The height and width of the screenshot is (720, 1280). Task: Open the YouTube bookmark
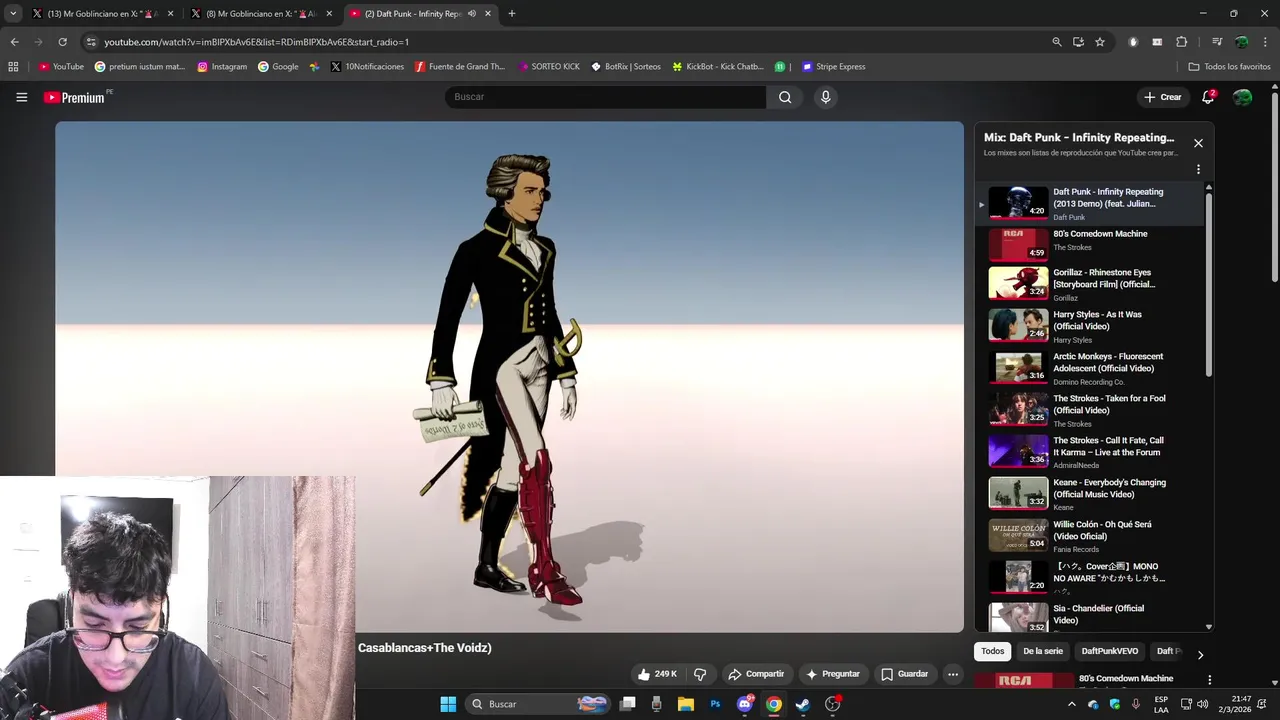pyautogui.click(x=61, y=67)
